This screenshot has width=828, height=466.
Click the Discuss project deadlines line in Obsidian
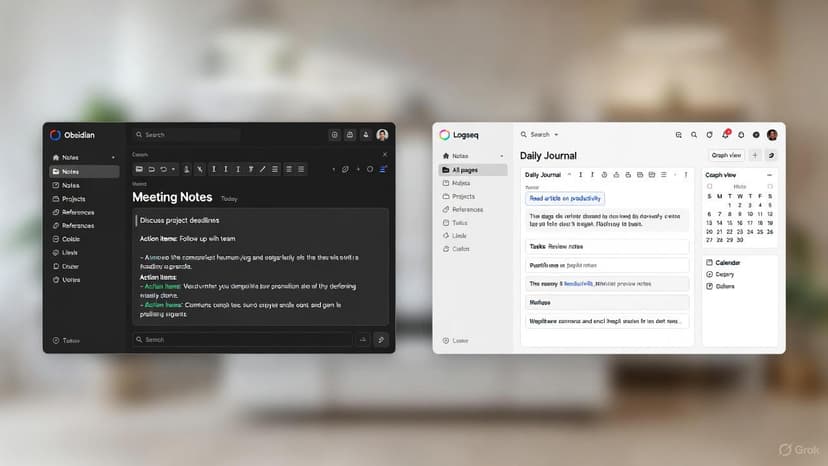point(180,220)
